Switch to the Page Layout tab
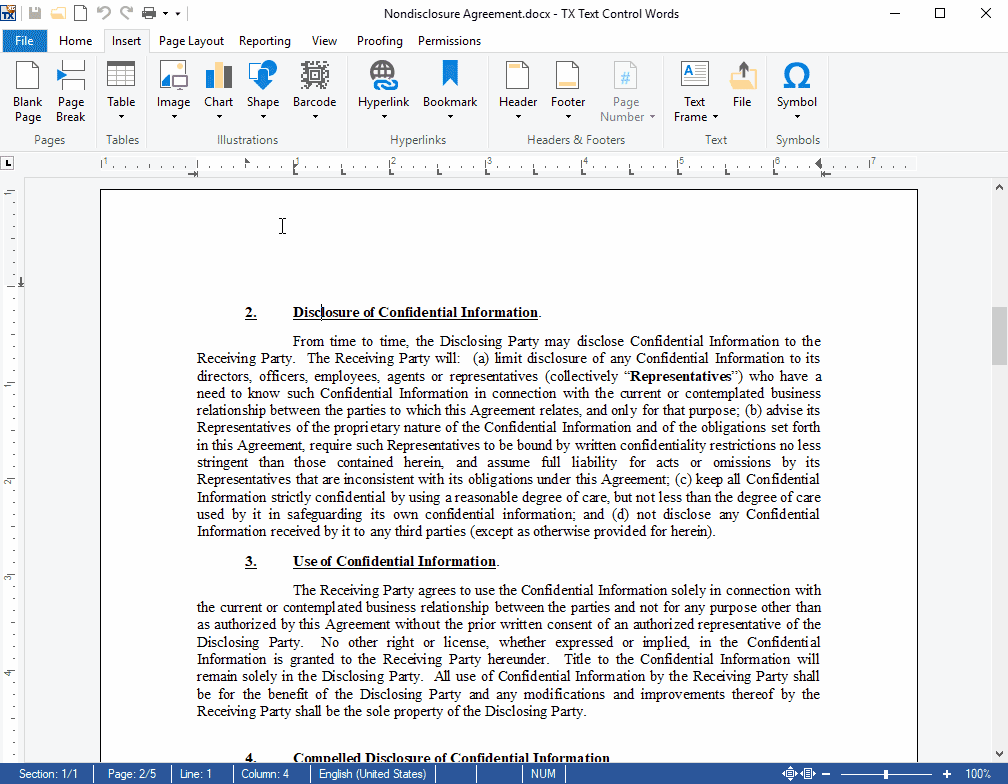 tap(191, 41)
